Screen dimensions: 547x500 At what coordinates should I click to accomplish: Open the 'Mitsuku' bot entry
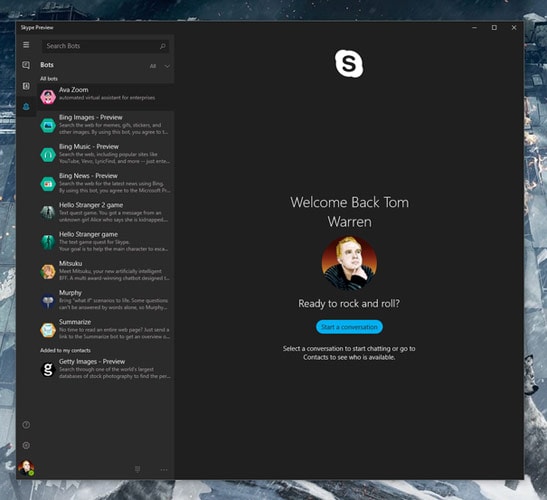106,271
